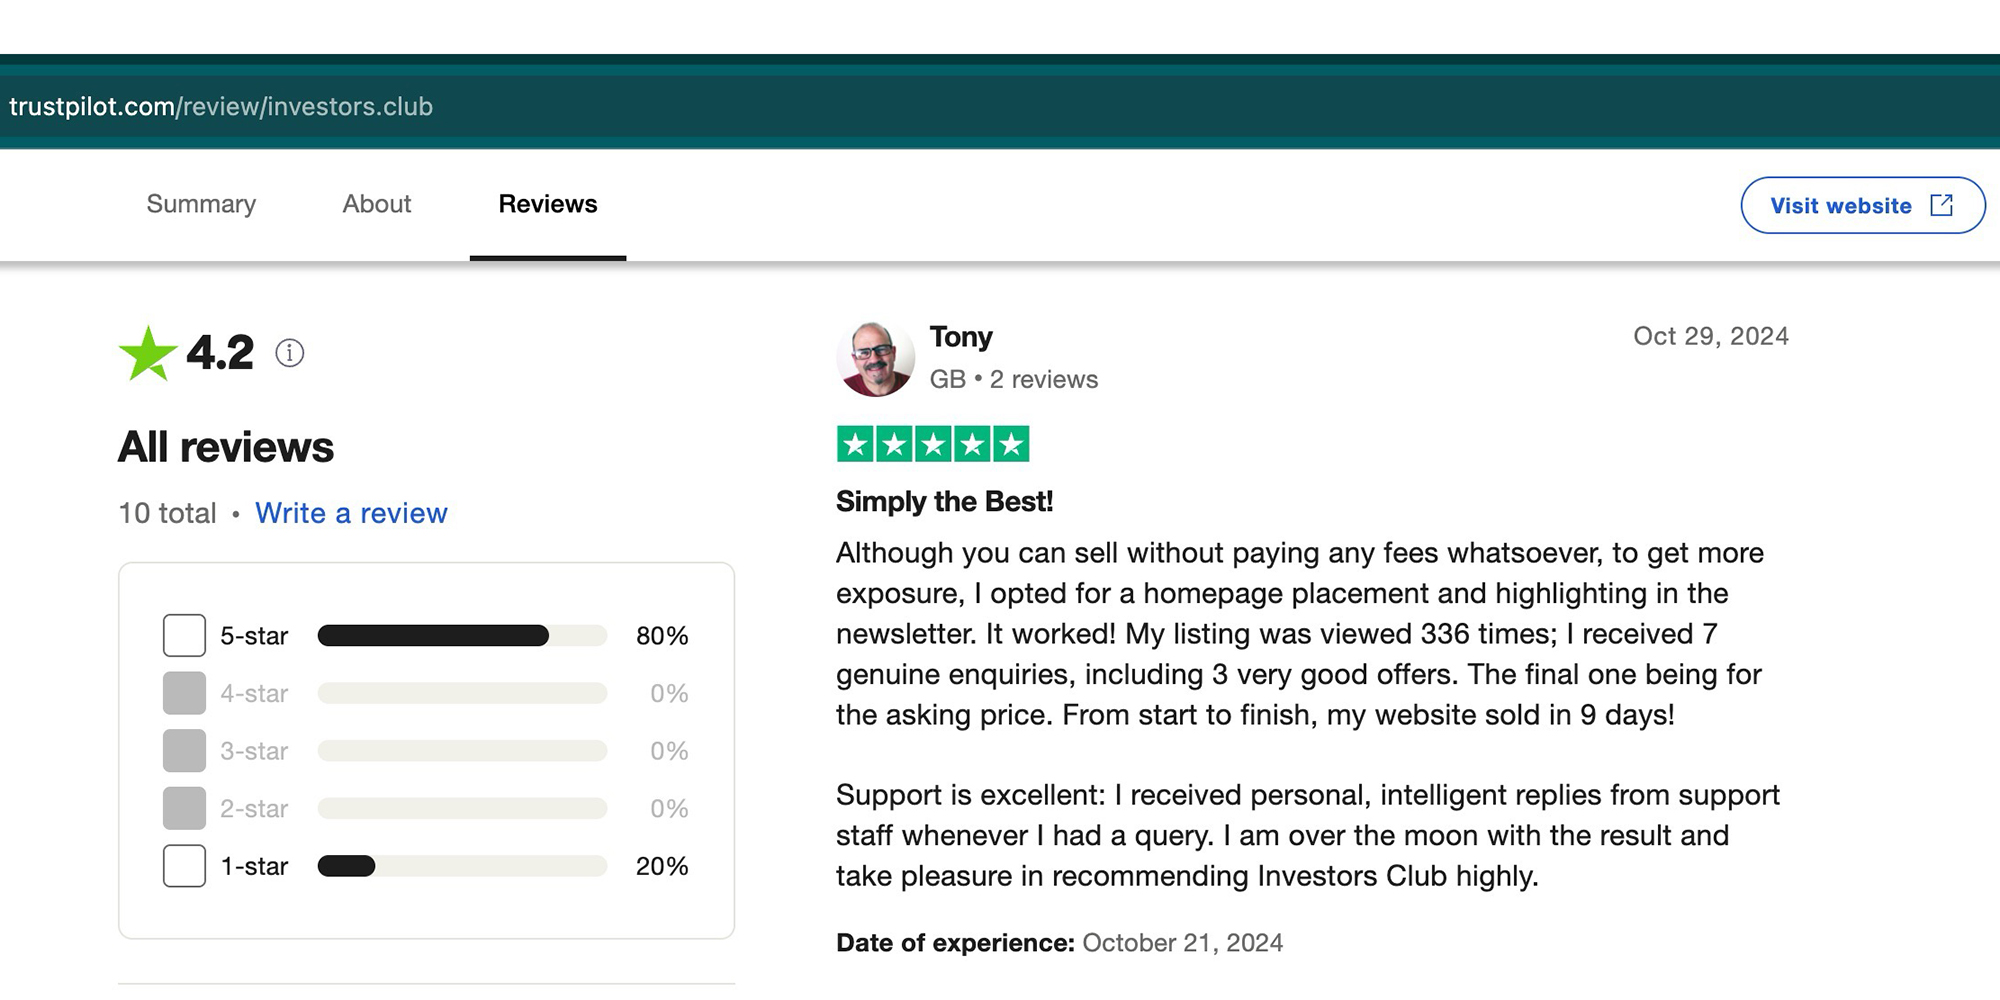This screenshot has width=2000, height=1000.
Task: Check the 5-star filter checkbox
Action: coord(184,636)
